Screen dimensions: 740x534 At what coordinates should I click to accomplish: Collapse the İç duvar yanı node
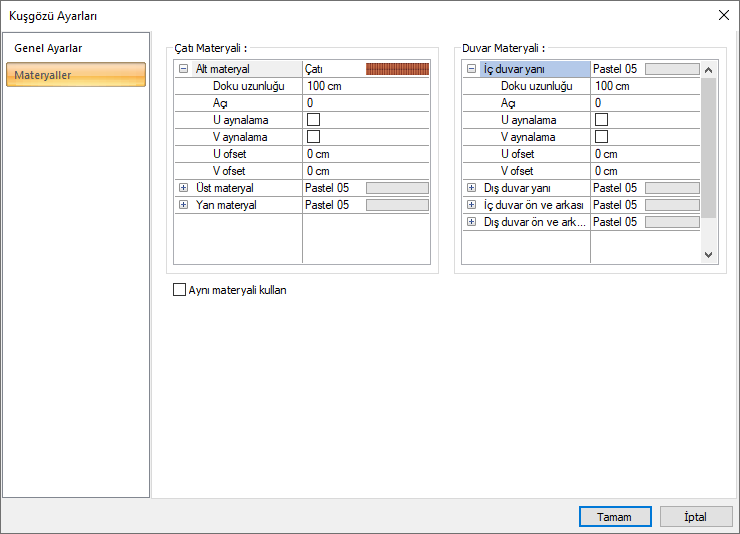pyautogui.click(x=471, y=69)
